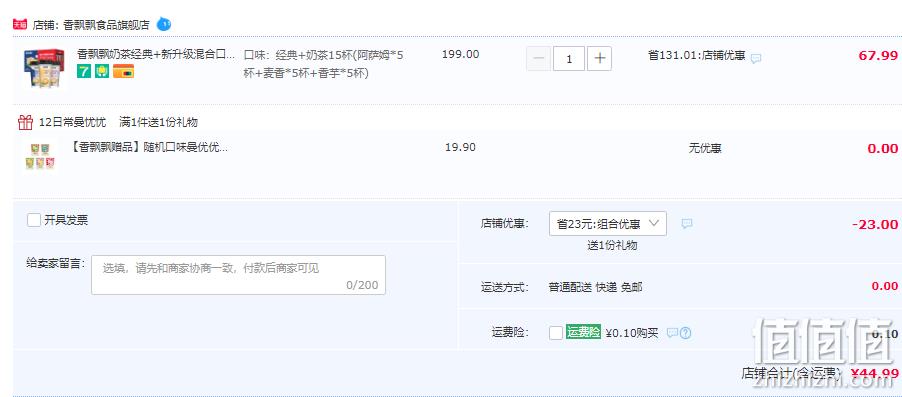902x397 pixels.
Task: Click the red Tmall logo beside the store name
Action: click(x=20, y=25)
